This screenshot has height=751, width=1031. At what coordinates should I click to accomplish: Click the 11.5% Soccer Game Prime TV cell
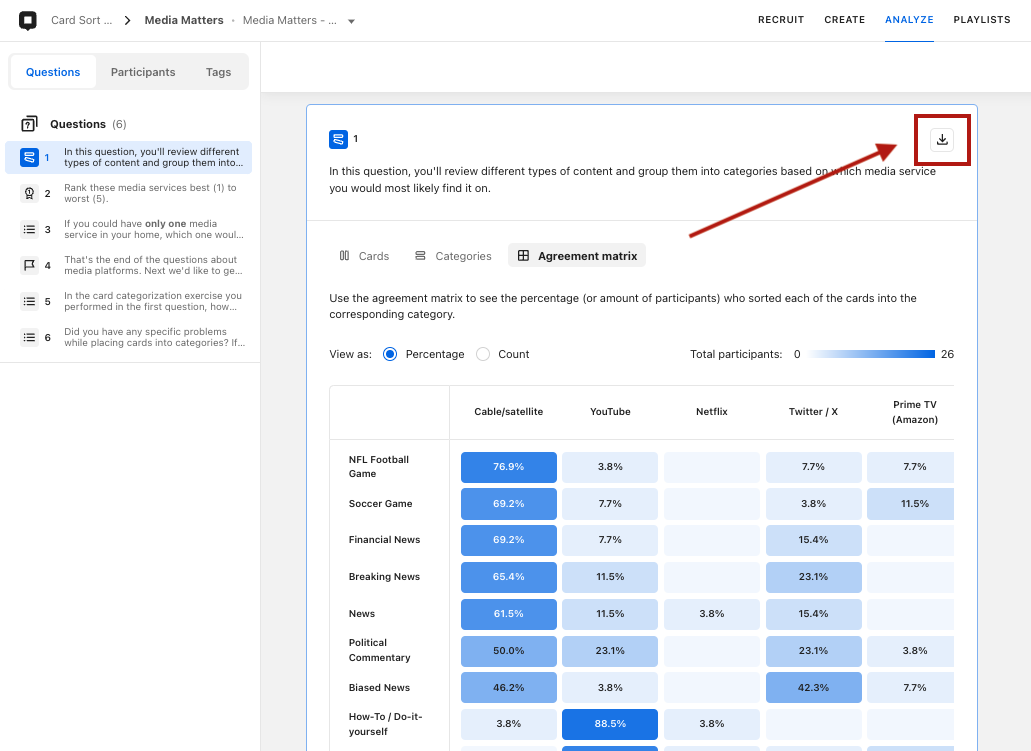[x=911, y=504]
